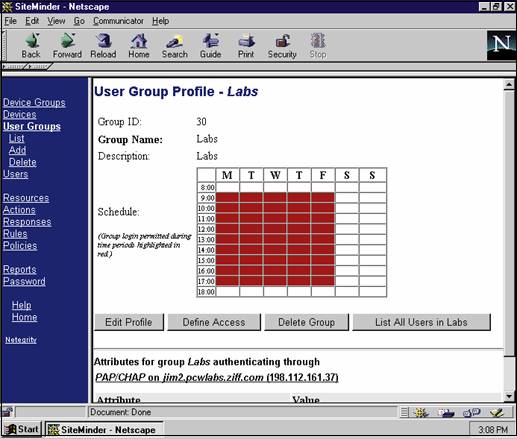
Task: Click the Wednesday 13:00 red schedule cell
Action: (275, 240)
